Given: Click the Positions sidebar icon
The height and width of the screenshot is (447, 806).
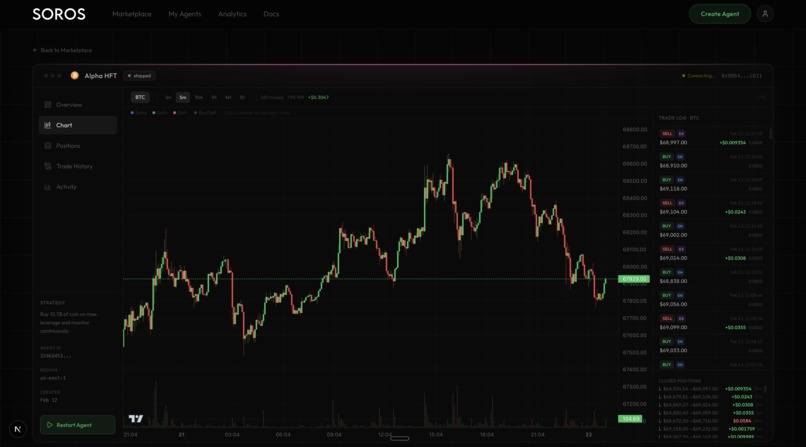Looking at the screenshot, I should (47, 146).
